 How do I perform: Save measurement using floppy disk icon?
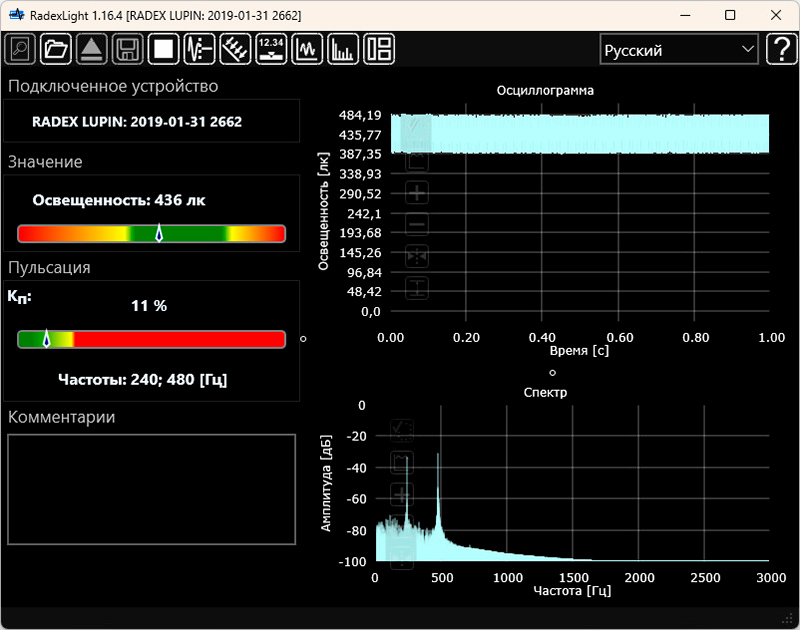(127, 48)
